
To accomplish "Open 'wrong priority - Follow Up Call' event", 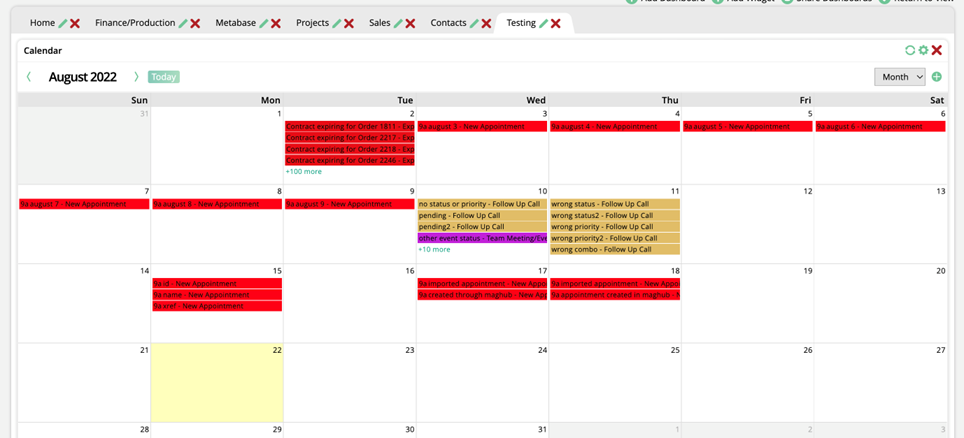I will [615, 226].
